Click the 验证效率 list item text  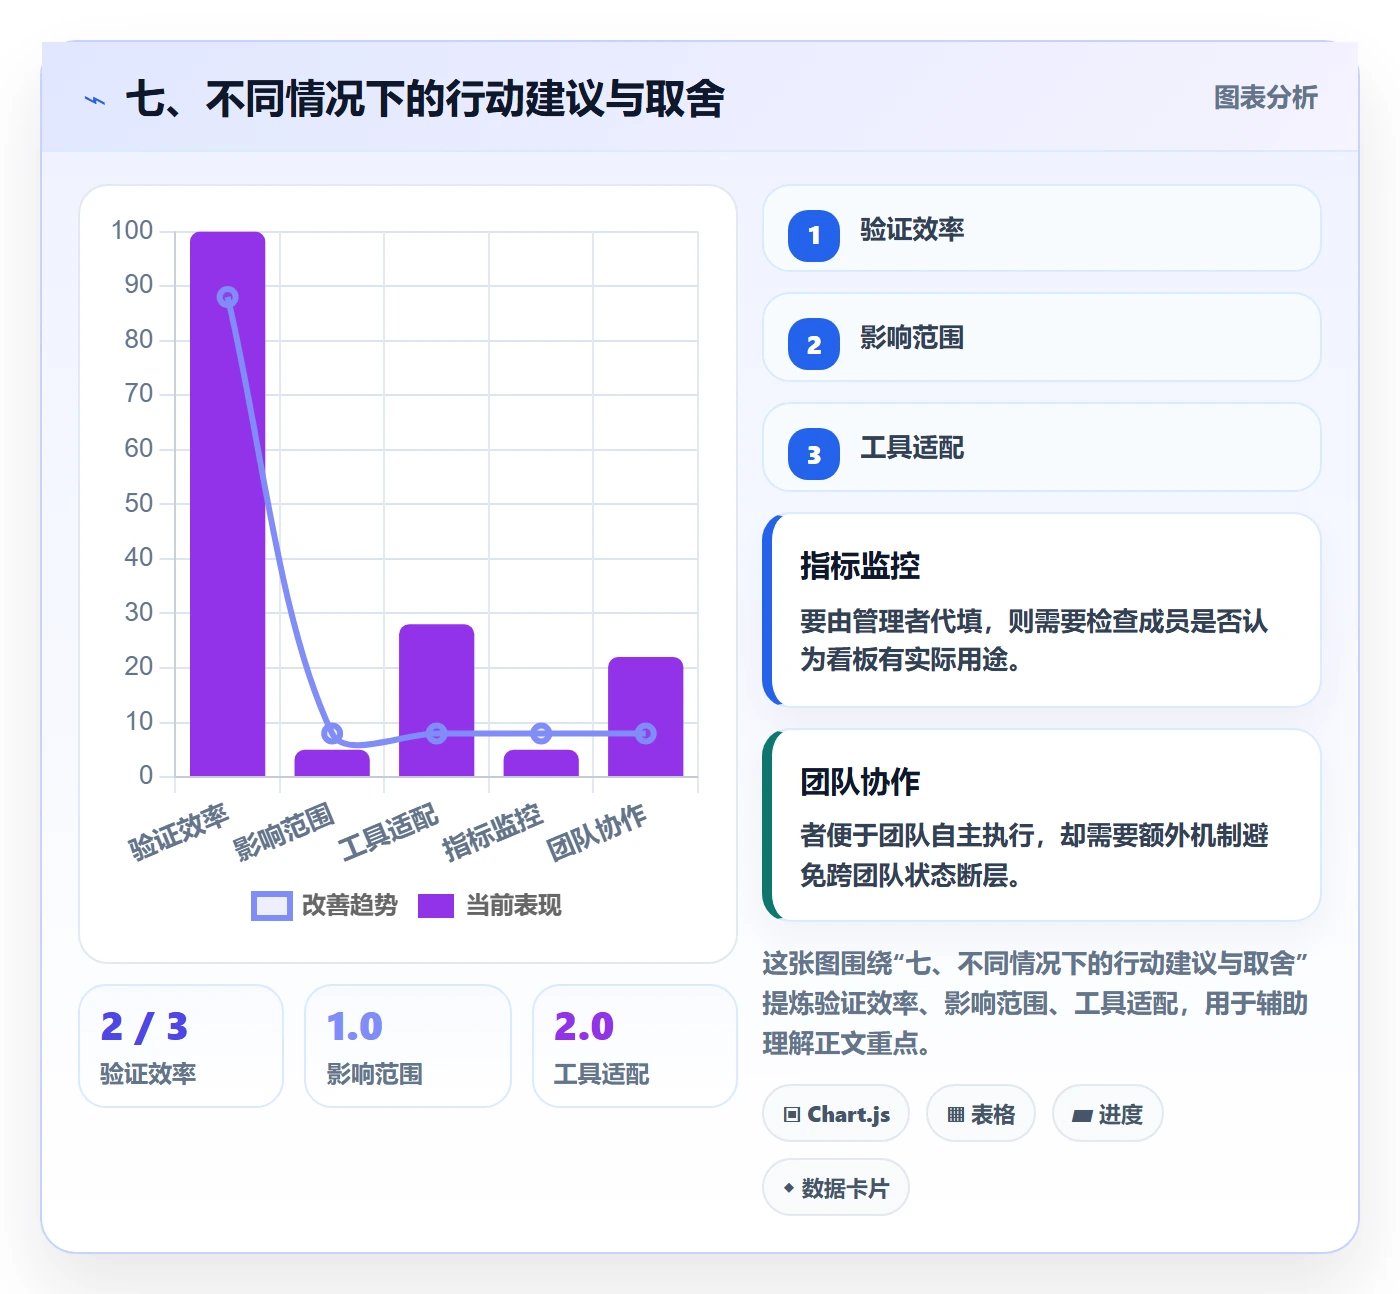click(912, 229)
